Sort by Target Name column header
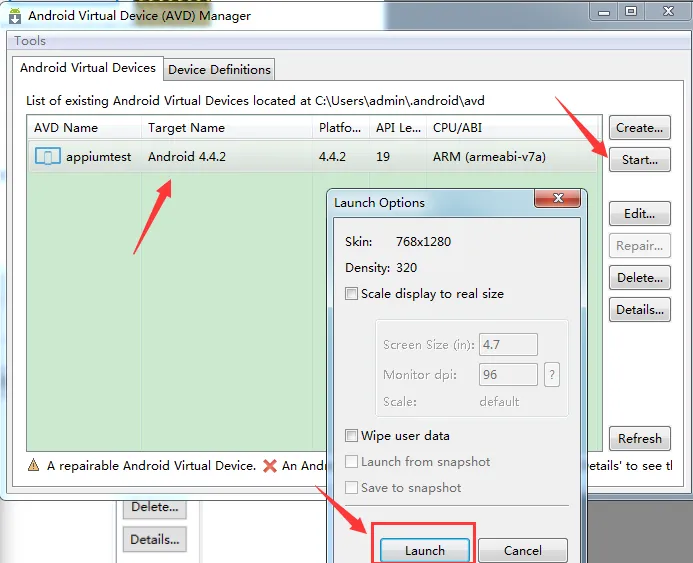Viewport: 693px width, 563px height. click(227, 128)
